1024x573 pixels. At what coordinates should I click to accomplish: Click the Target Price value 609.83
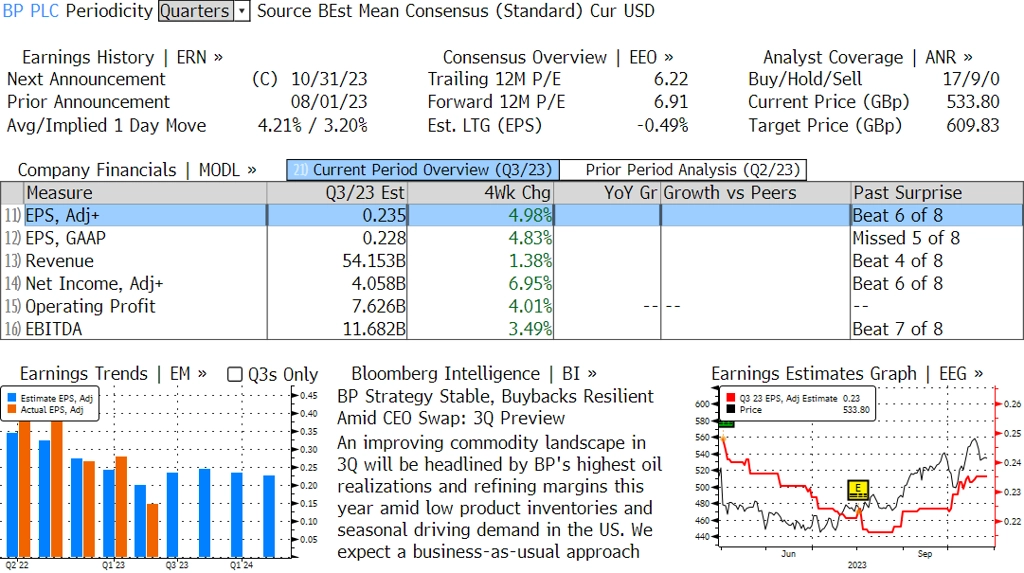pos(973,125)
